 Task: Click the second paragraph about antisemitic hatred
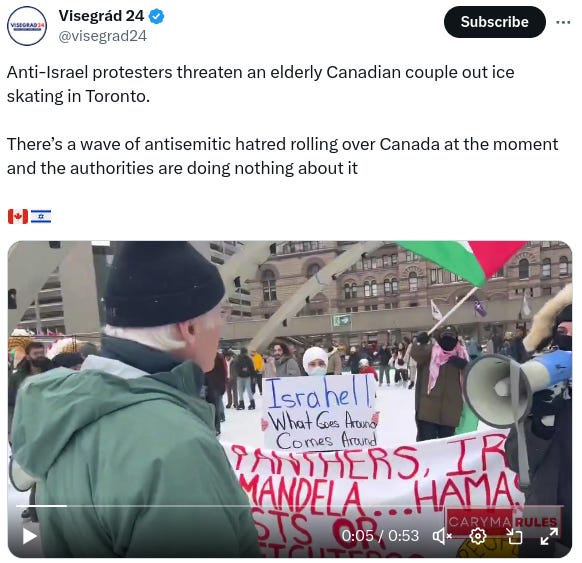[x=282, y=156]
